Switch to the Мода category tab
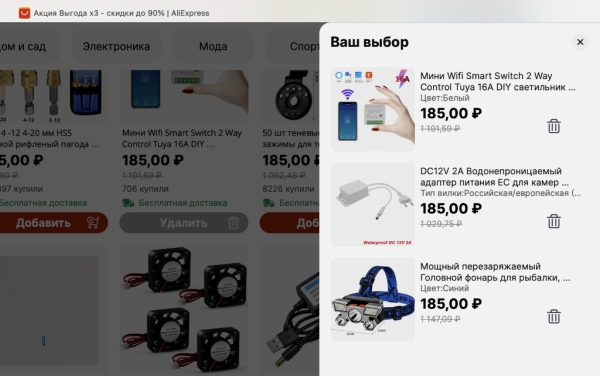 point(213,46)
